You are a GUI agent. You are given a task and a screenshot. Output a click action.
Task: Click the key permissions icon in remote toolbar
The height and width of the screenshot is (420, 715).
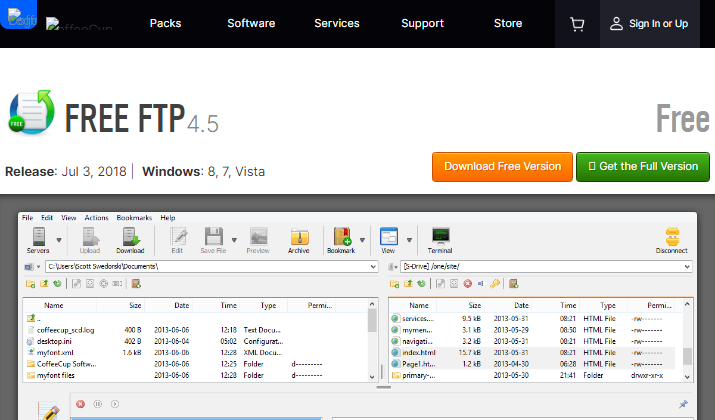[495, 284]
